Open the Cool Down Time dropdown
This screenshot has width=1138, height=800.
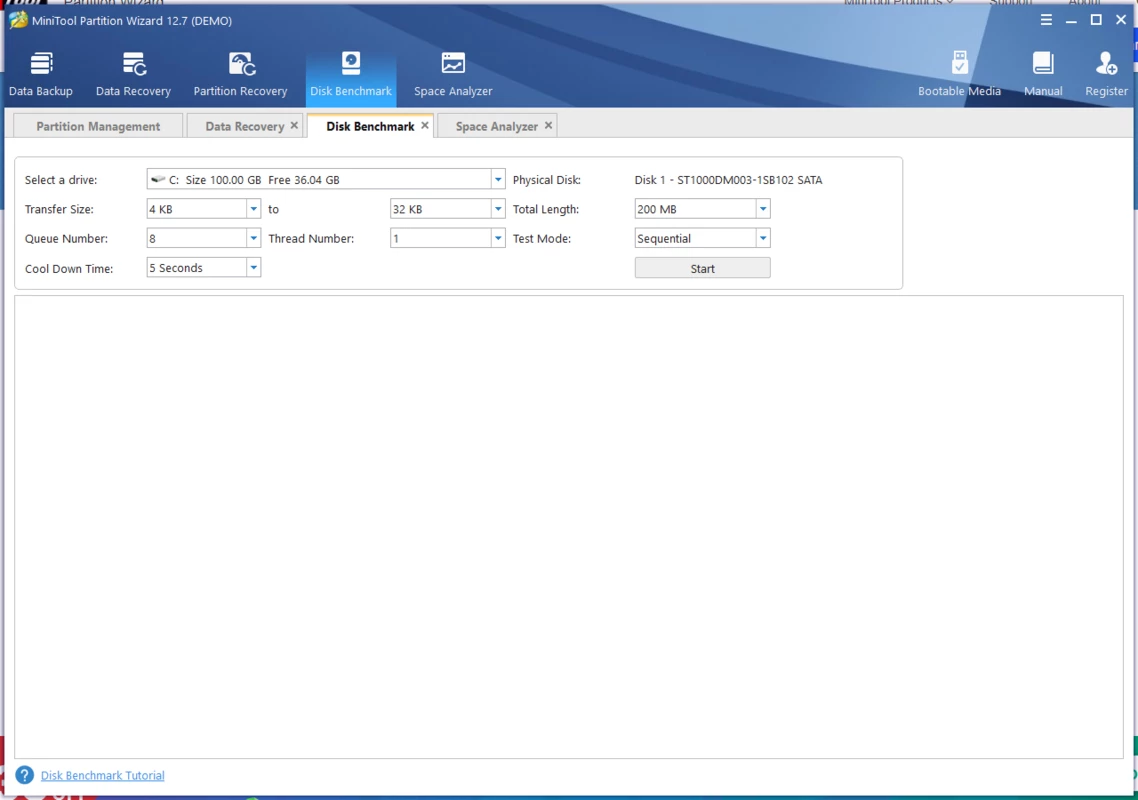pyautogui.click(x=253, y=268)
